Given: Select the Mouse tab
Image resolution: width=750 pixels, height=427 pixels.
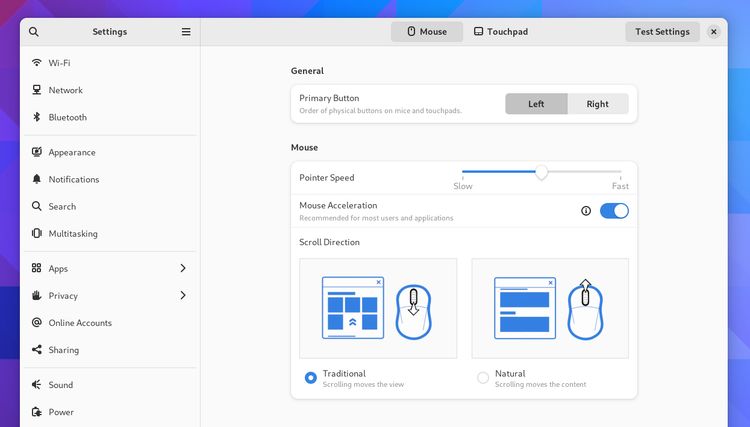Looking at the screenshot, I should point(427,32).
